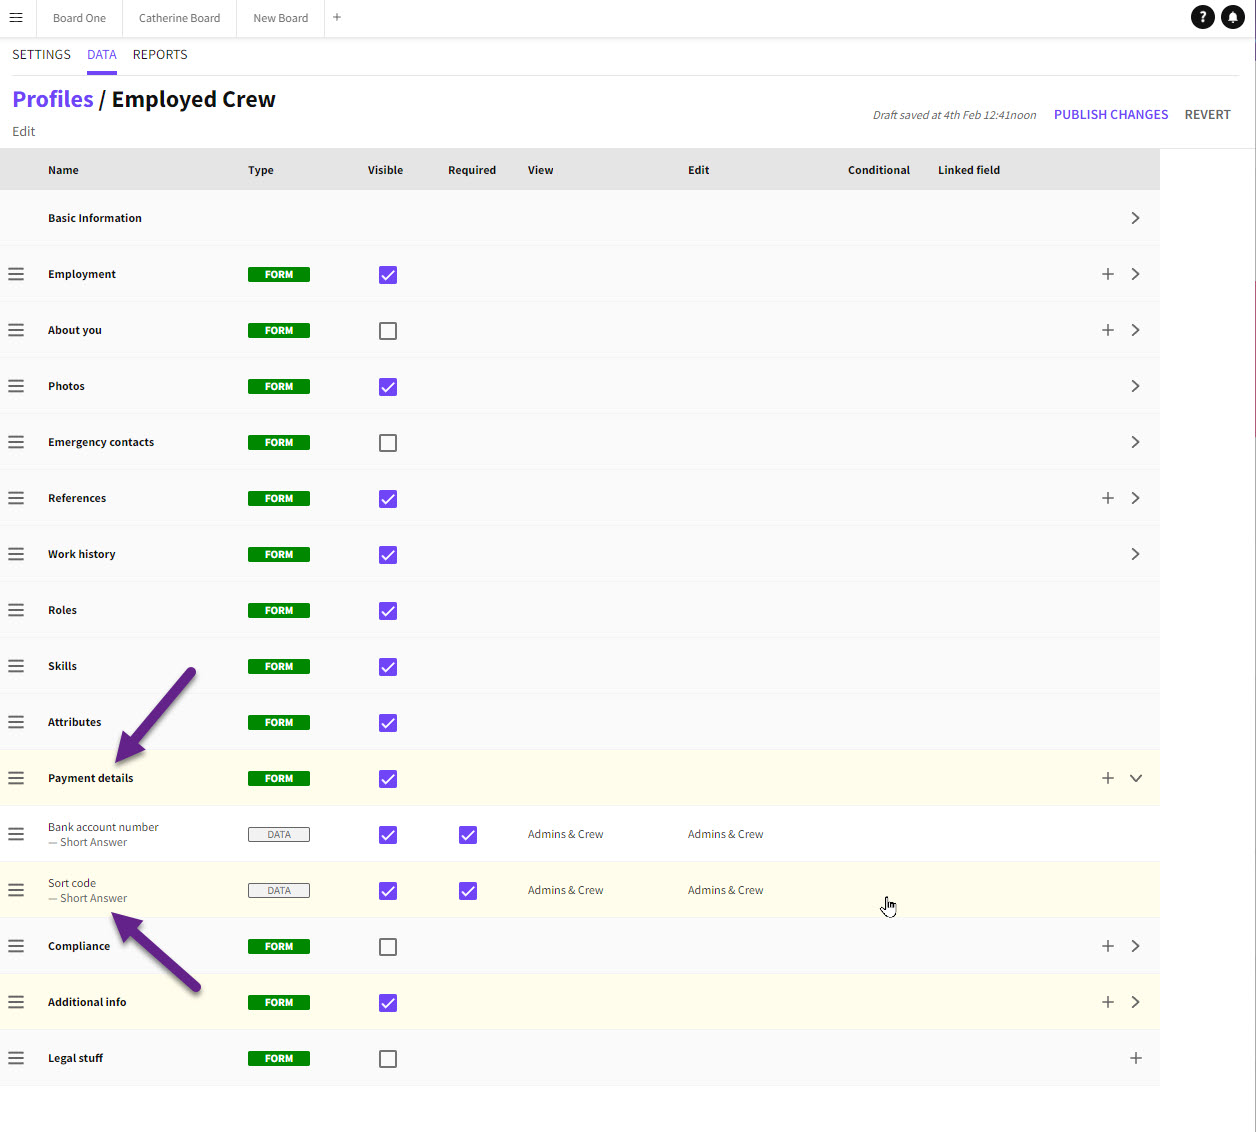Expand the Basic Information row
Image resolution: width=1256 pixels, height=1132 pixels.
[x=1135, y=218]
